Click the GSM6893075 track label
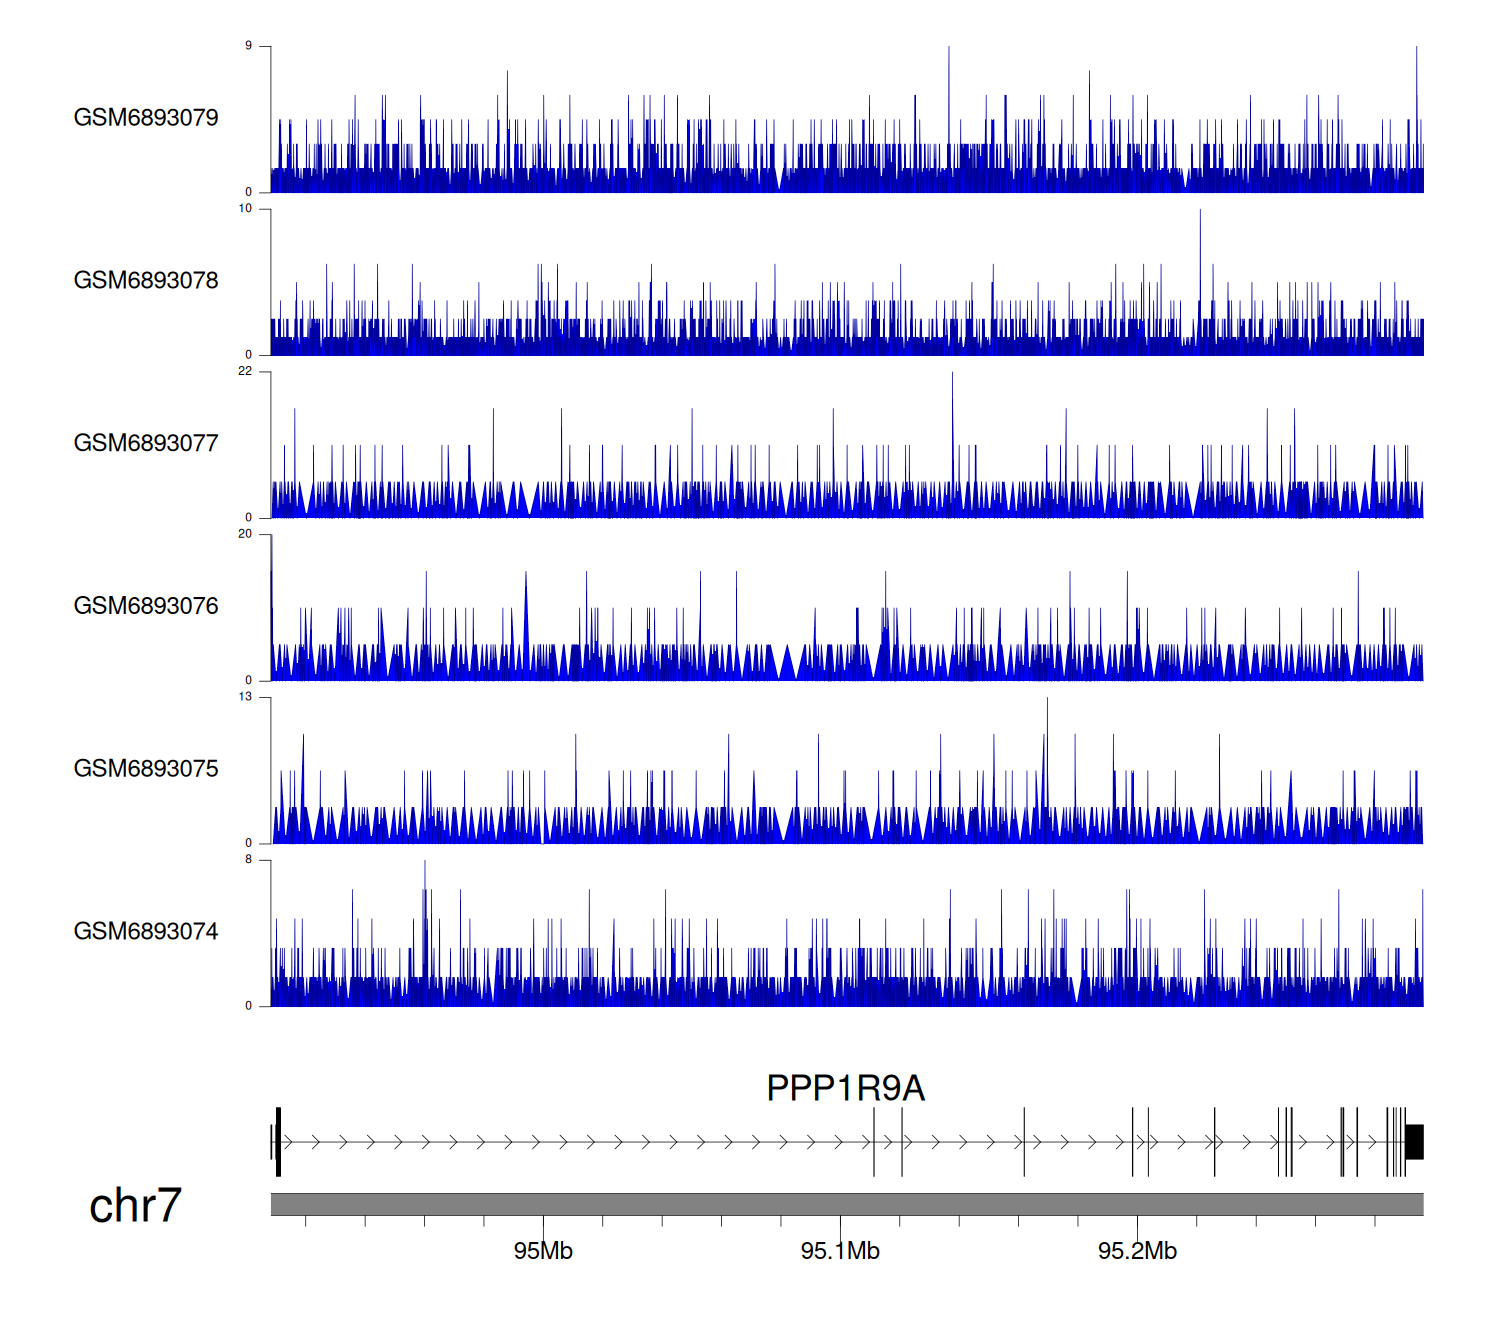The width and height of the screenshot is (1500, 1320). click(x=146, y=769)
